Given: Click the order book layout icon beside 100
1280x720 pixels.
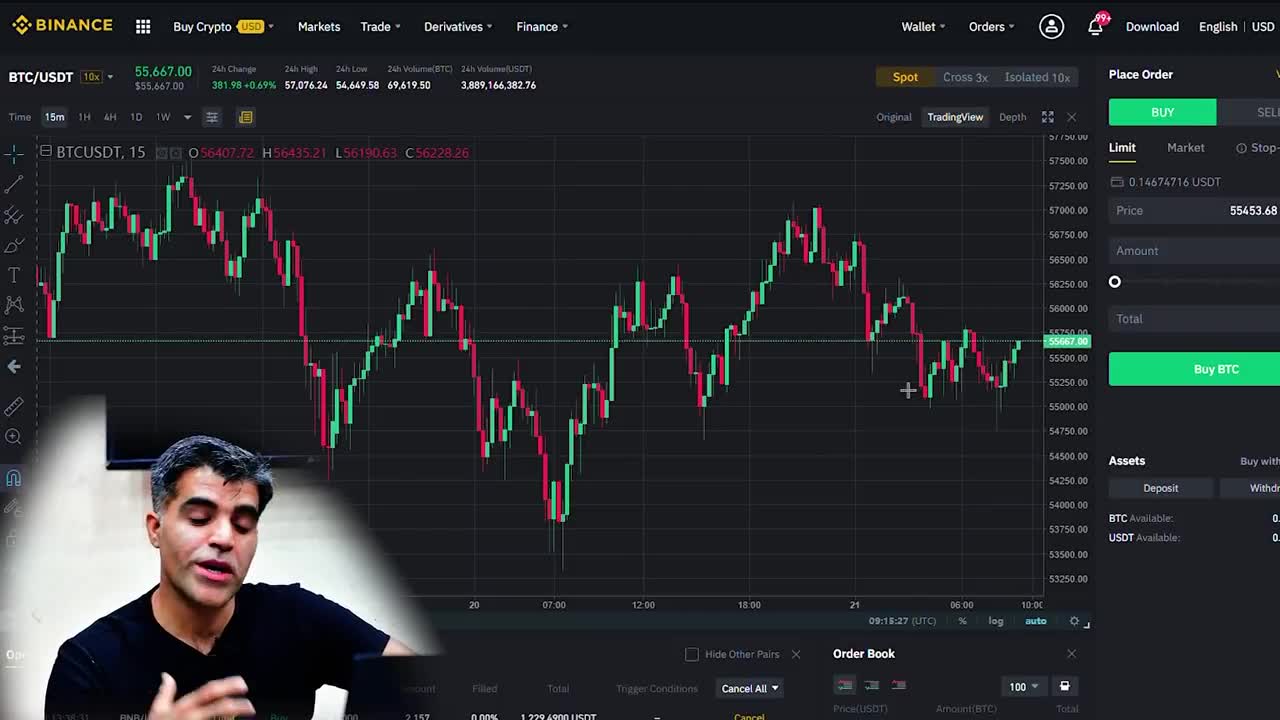Looking at the screenshot, I should tap(1064, 686).
